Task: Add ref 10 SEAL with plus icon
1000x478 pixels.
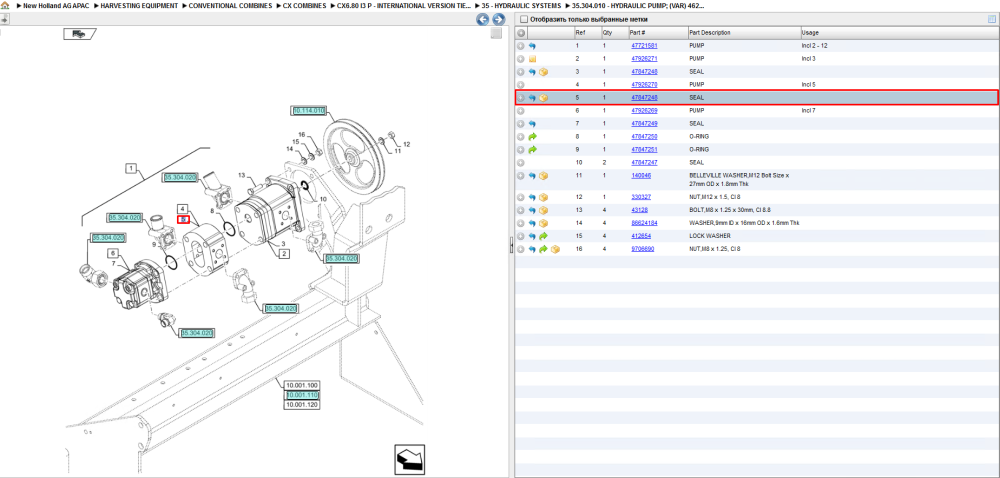Action: [520, 163]
